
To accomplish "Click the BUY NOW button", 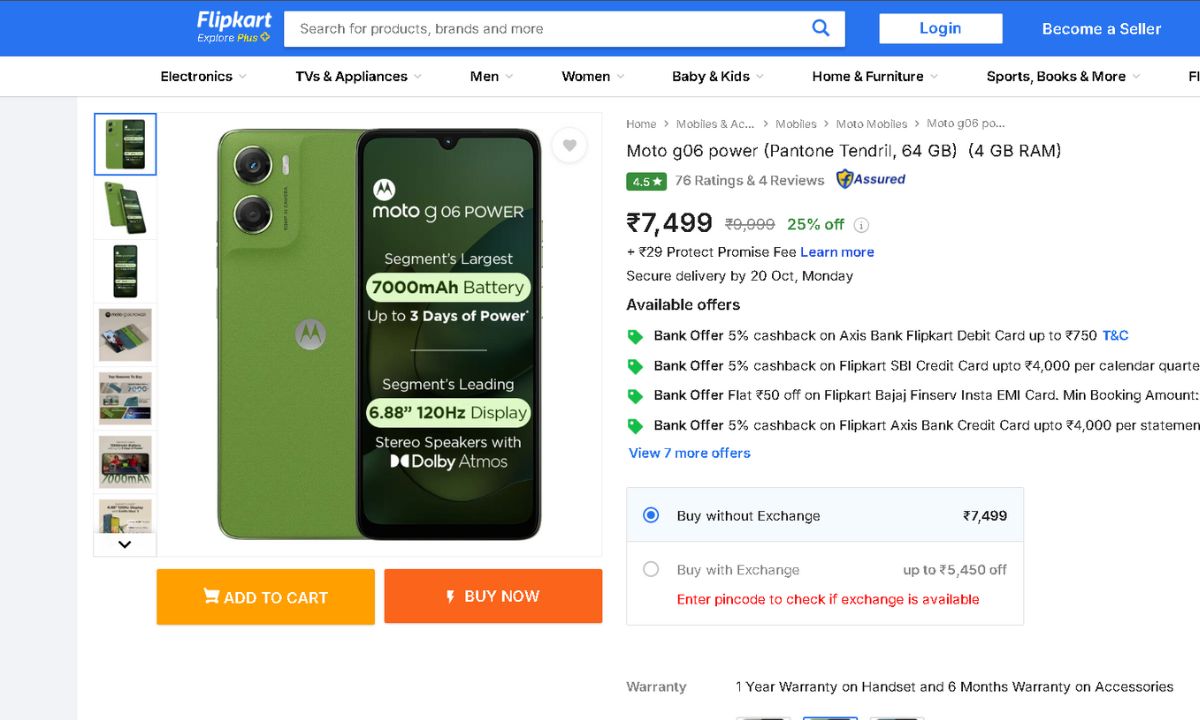I will (493, 596).
